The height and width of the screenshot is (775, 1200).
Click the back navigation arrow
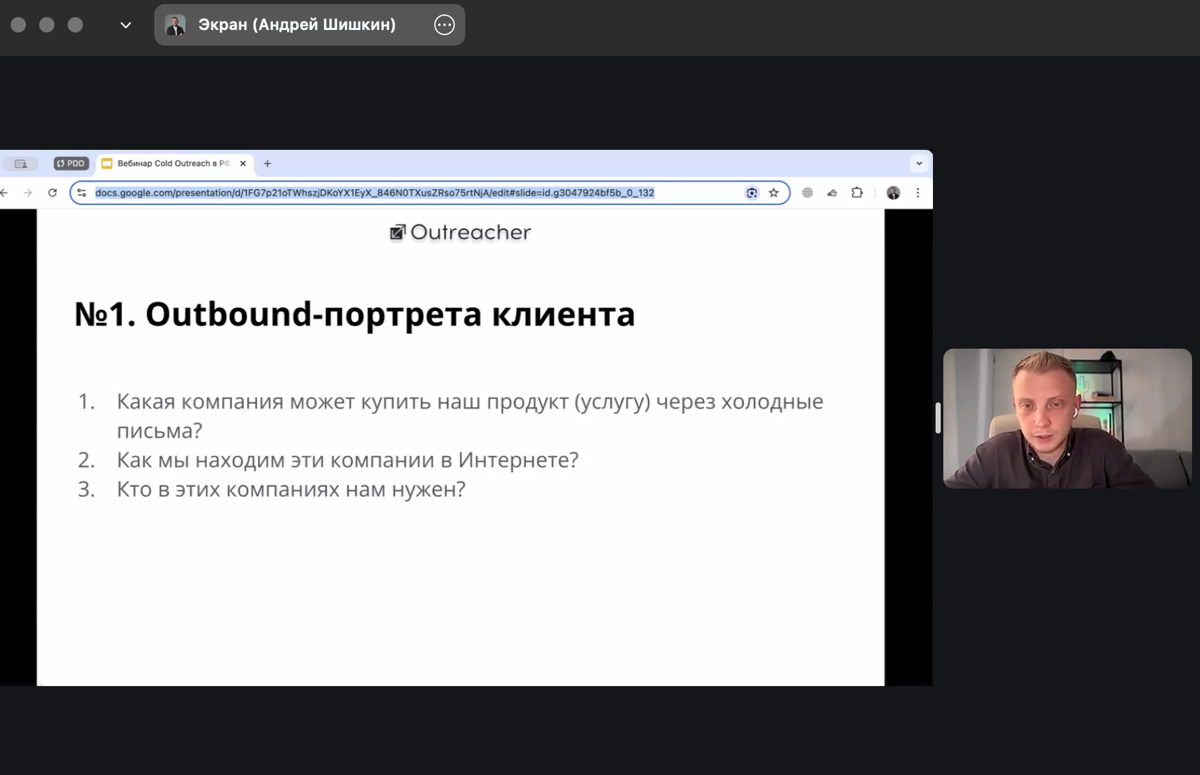coord(6,192)
